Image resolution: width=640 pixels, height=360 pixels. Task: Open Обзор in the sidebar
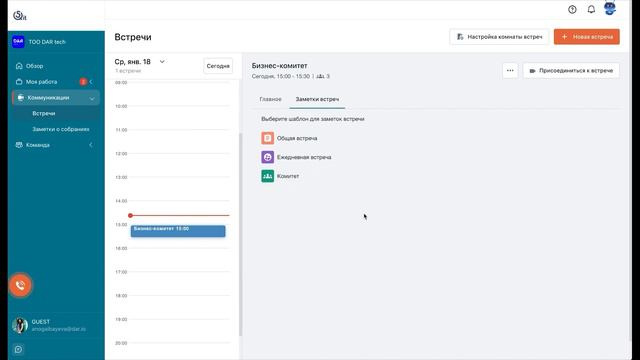(x=34, y=66)
